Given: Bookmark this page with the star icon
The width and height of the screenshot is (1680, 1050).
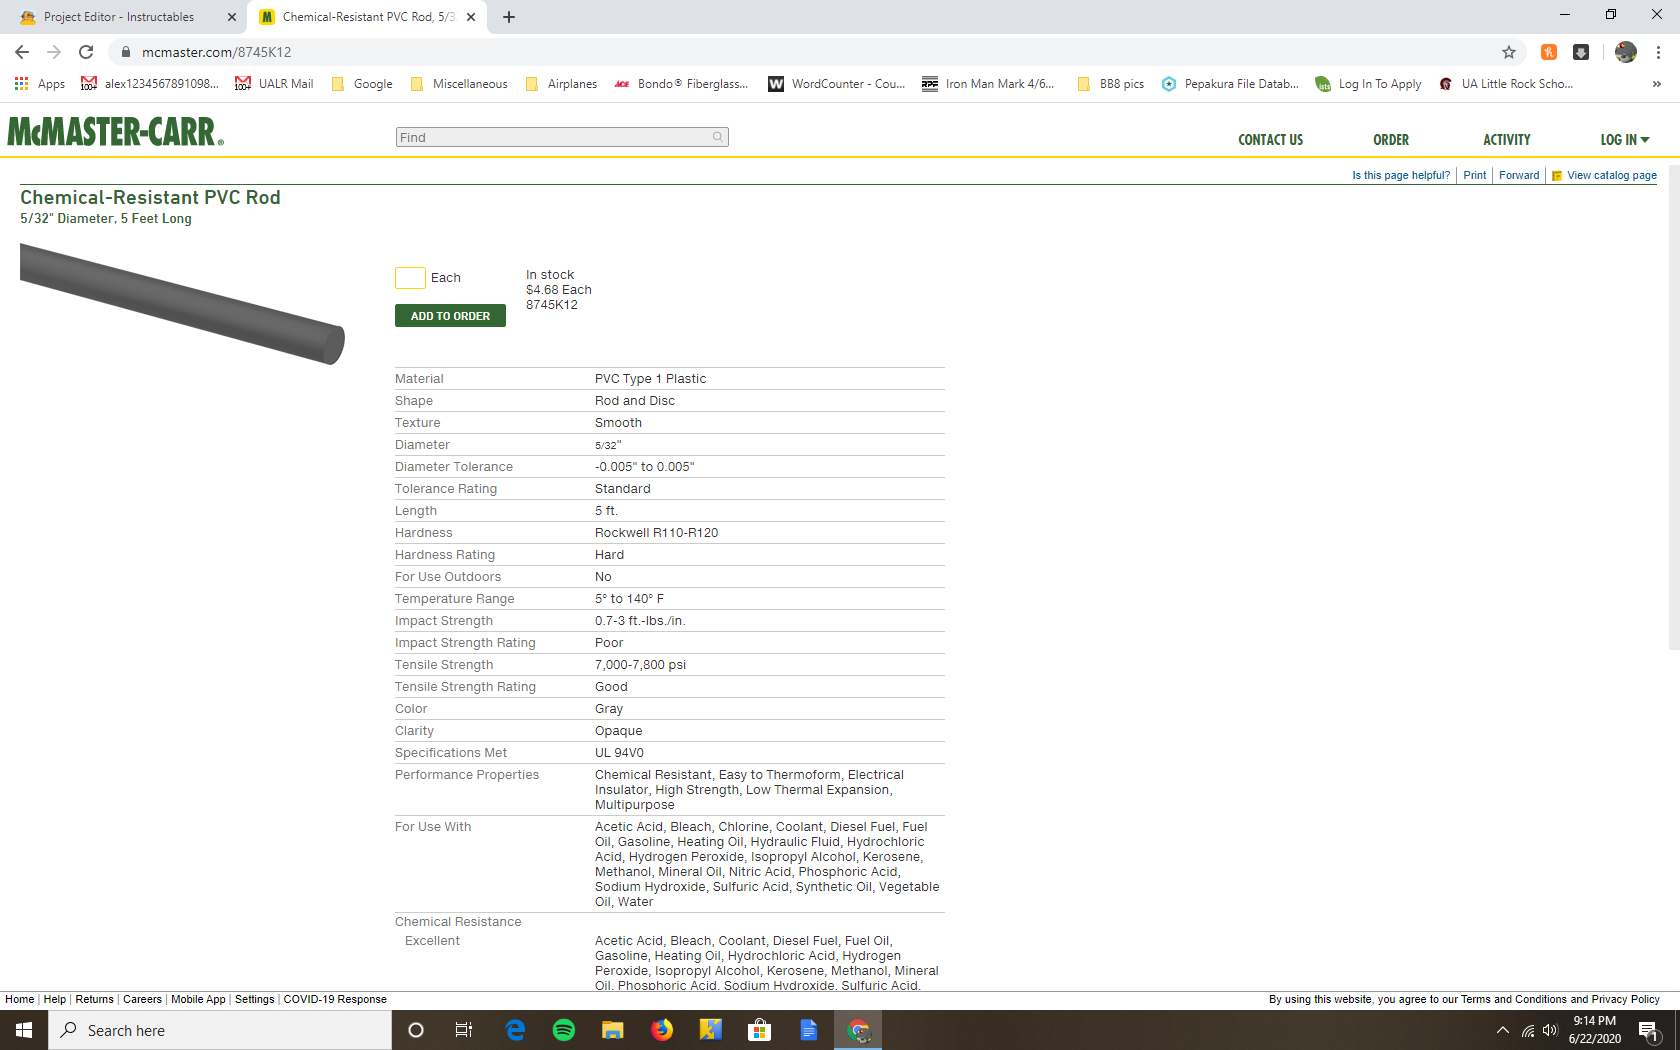Looking at the screenshot, I should coord(1509,52).
